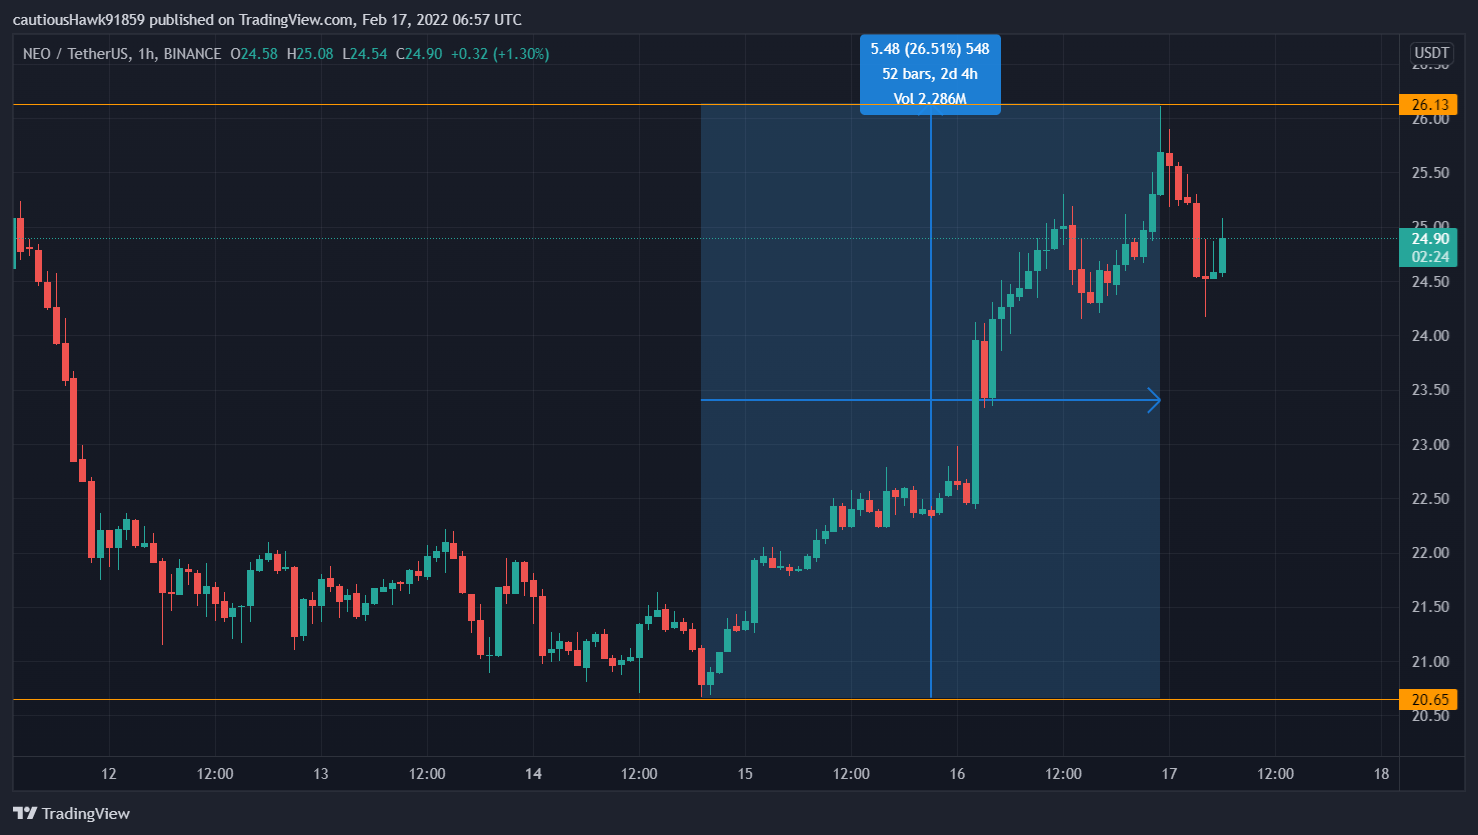Click the +0.32 (+1.30%) change value
Viewport: 1478px width, 835px height.
[x=499, y=54]
